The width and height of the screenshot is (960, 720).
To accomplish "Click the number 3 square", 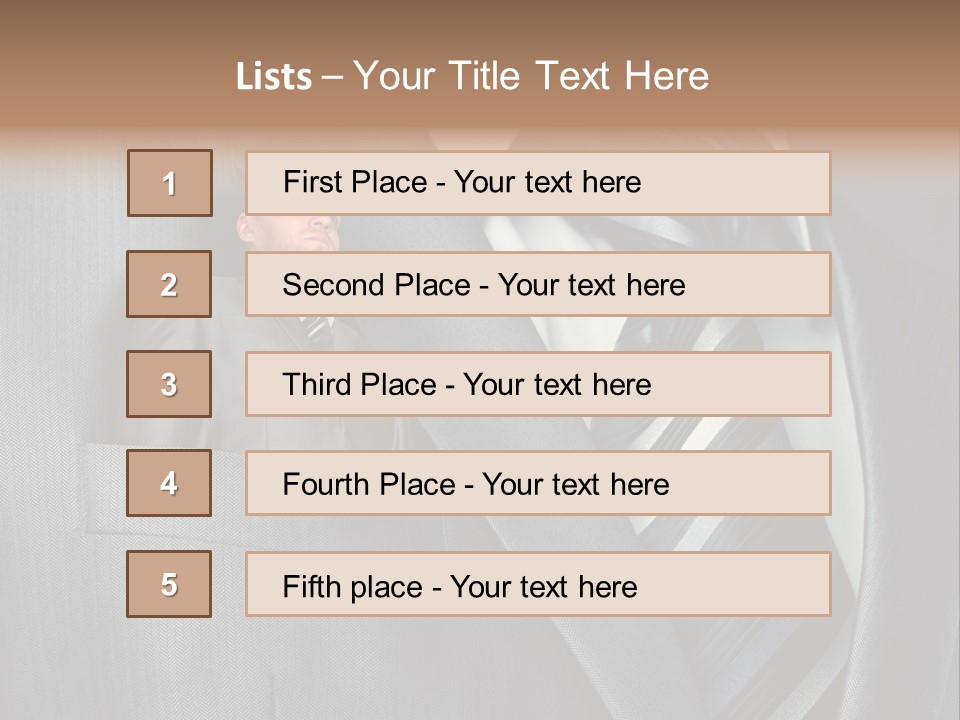I will point(169,384).
